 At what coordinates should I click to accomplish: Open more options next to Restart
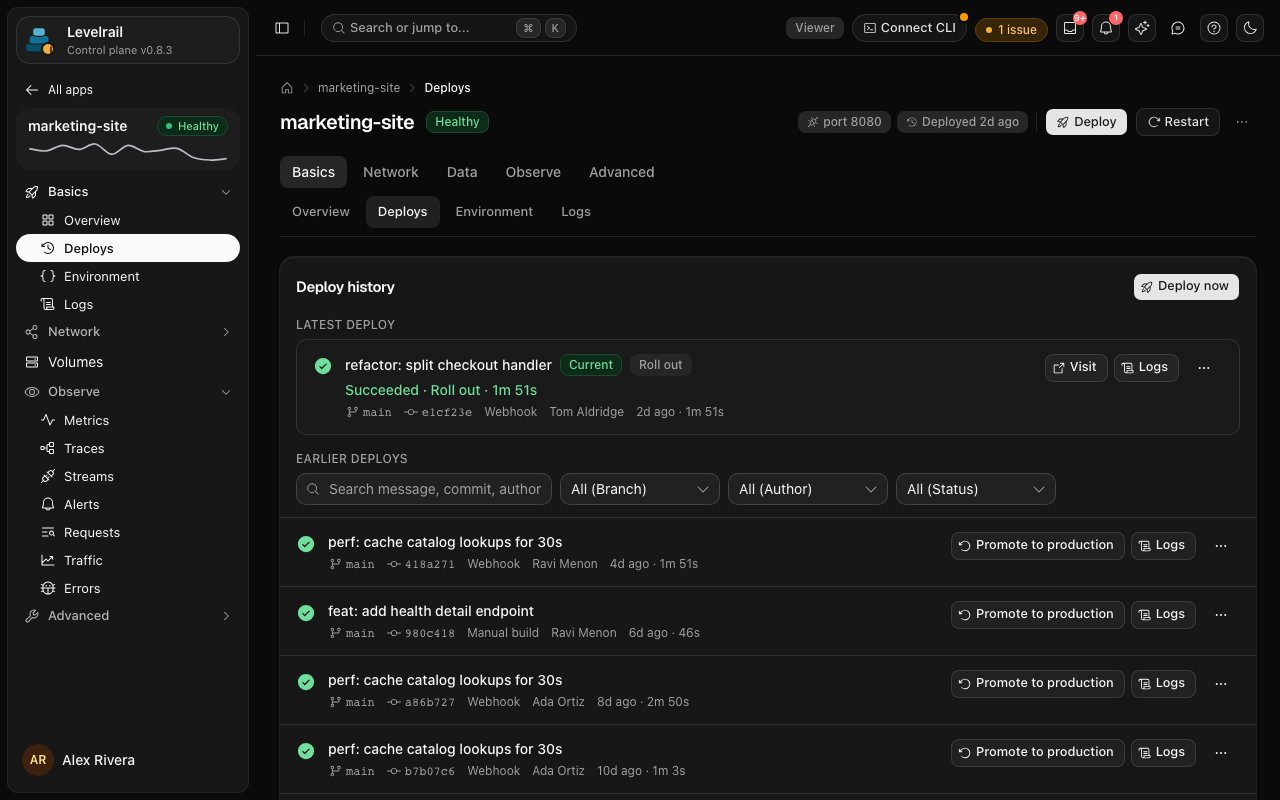1242,122
